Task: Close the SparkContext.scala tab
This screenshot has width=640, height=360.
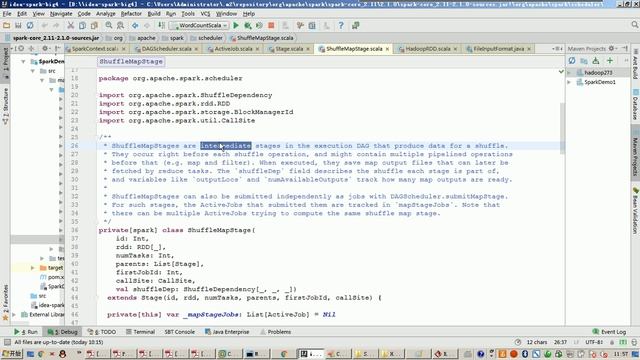Action: [x=124, y=49]
